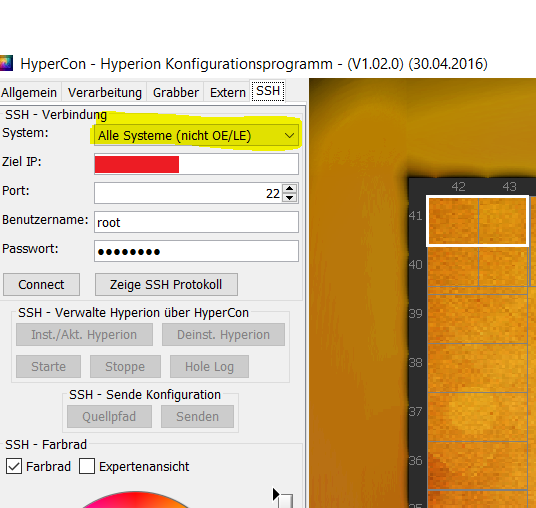Focus the Benutzername field containing root

click(x=196, y=222)
